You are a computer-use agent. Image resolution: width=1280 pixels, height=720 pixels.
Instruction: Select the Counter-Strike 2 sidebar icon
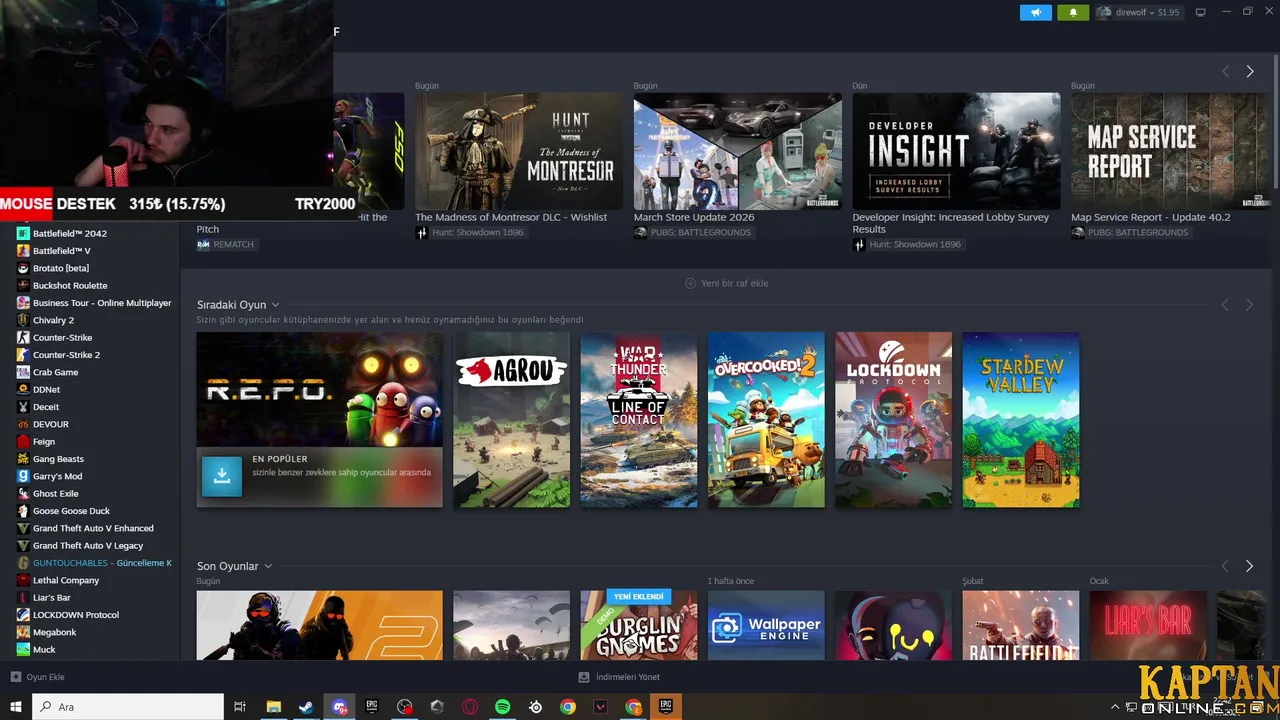[x=23, y=355]
